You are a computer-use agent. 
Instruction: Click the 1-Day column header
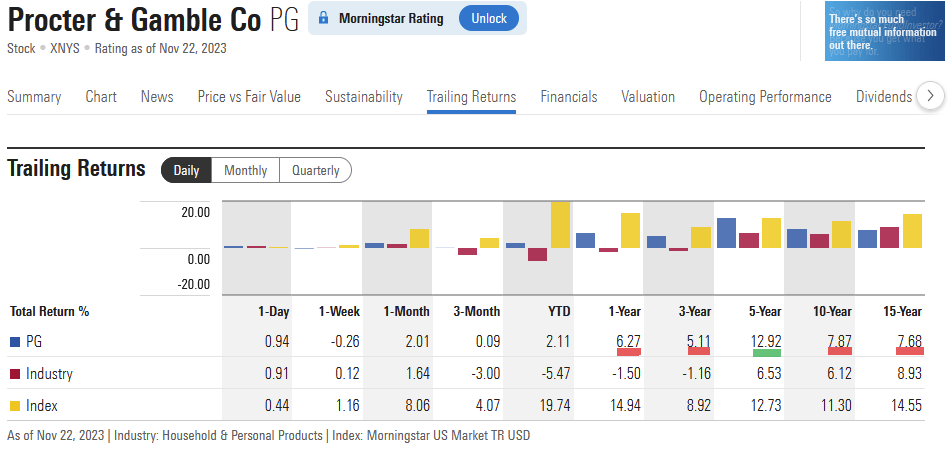[274, 312]
